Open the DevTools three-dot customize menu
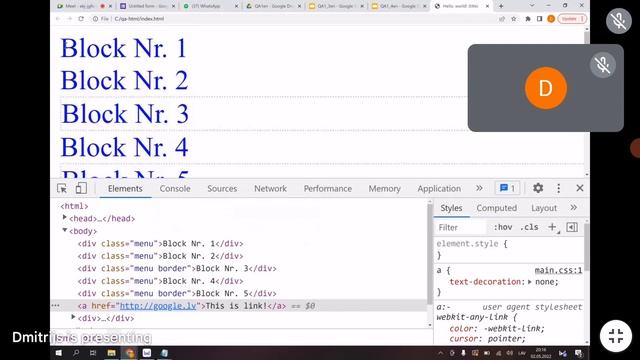The image size is (640, 360). [x=558, y=188]
